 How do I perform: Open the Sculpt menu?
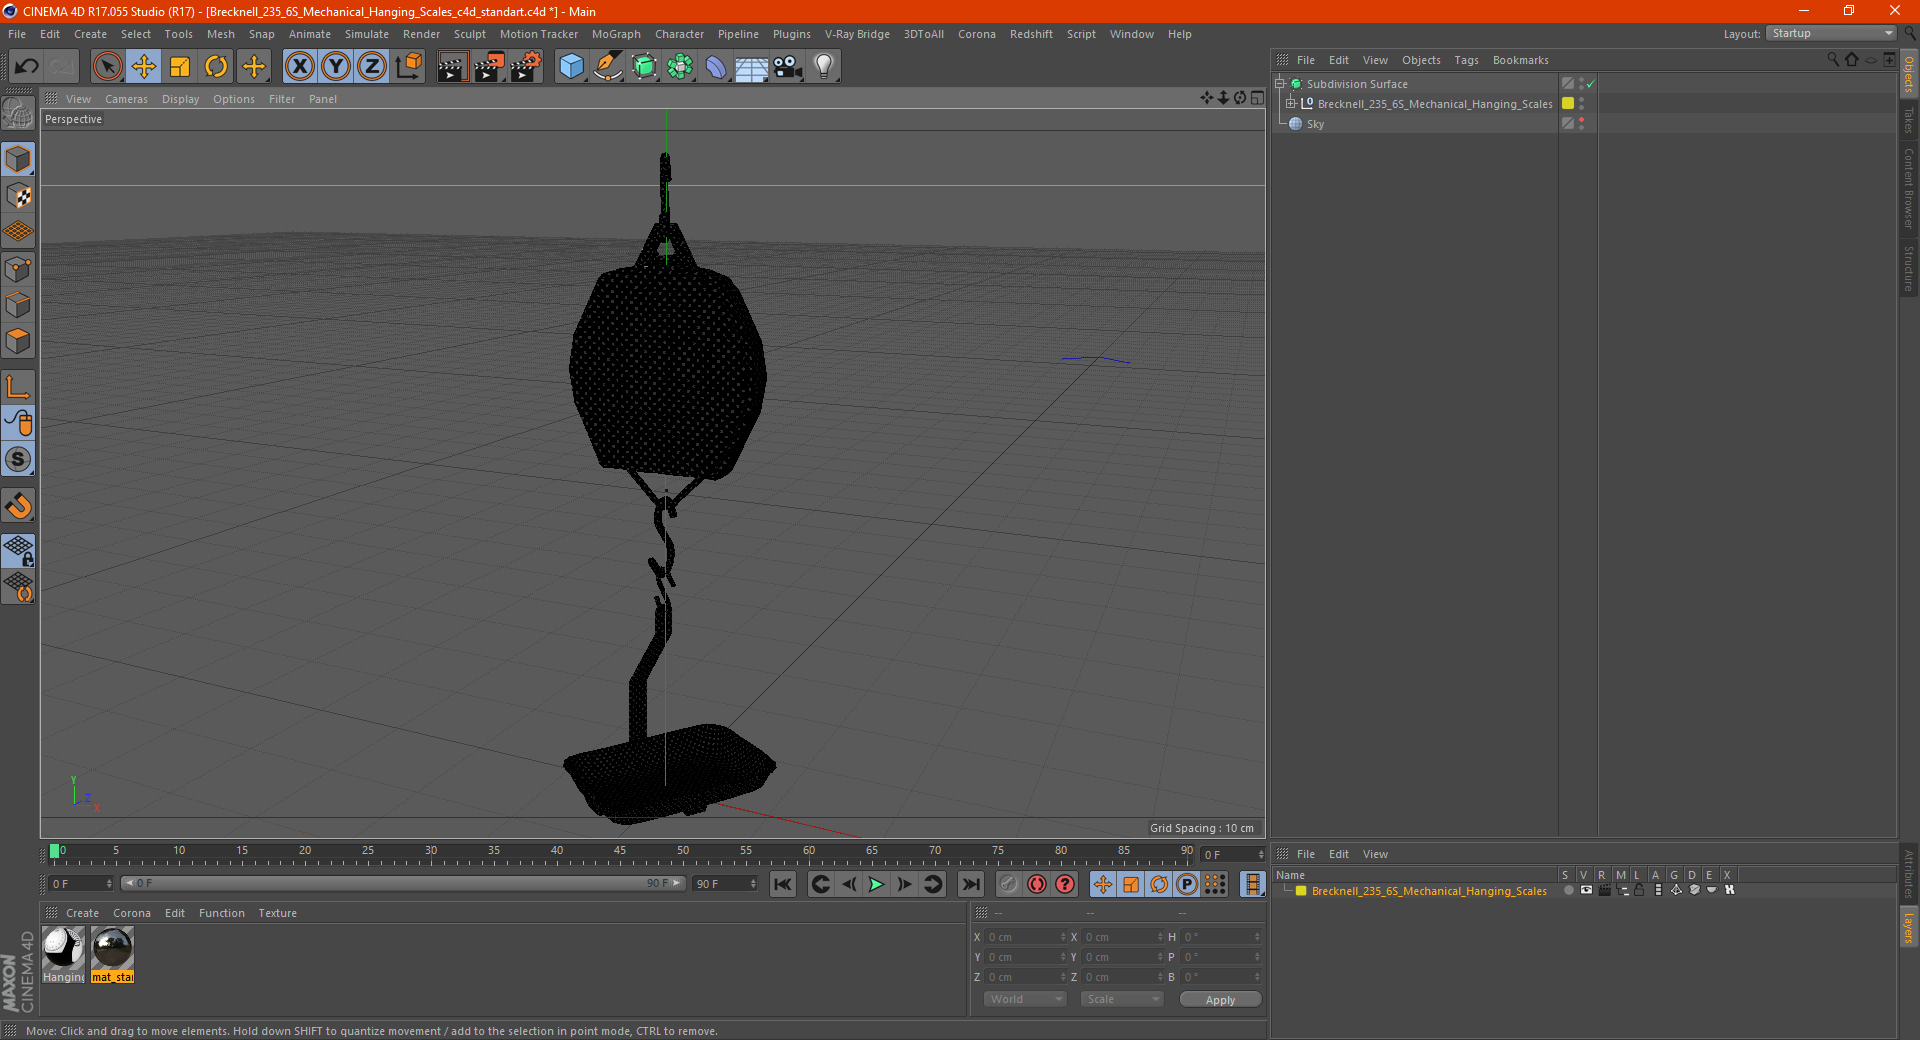pos(469,34)
